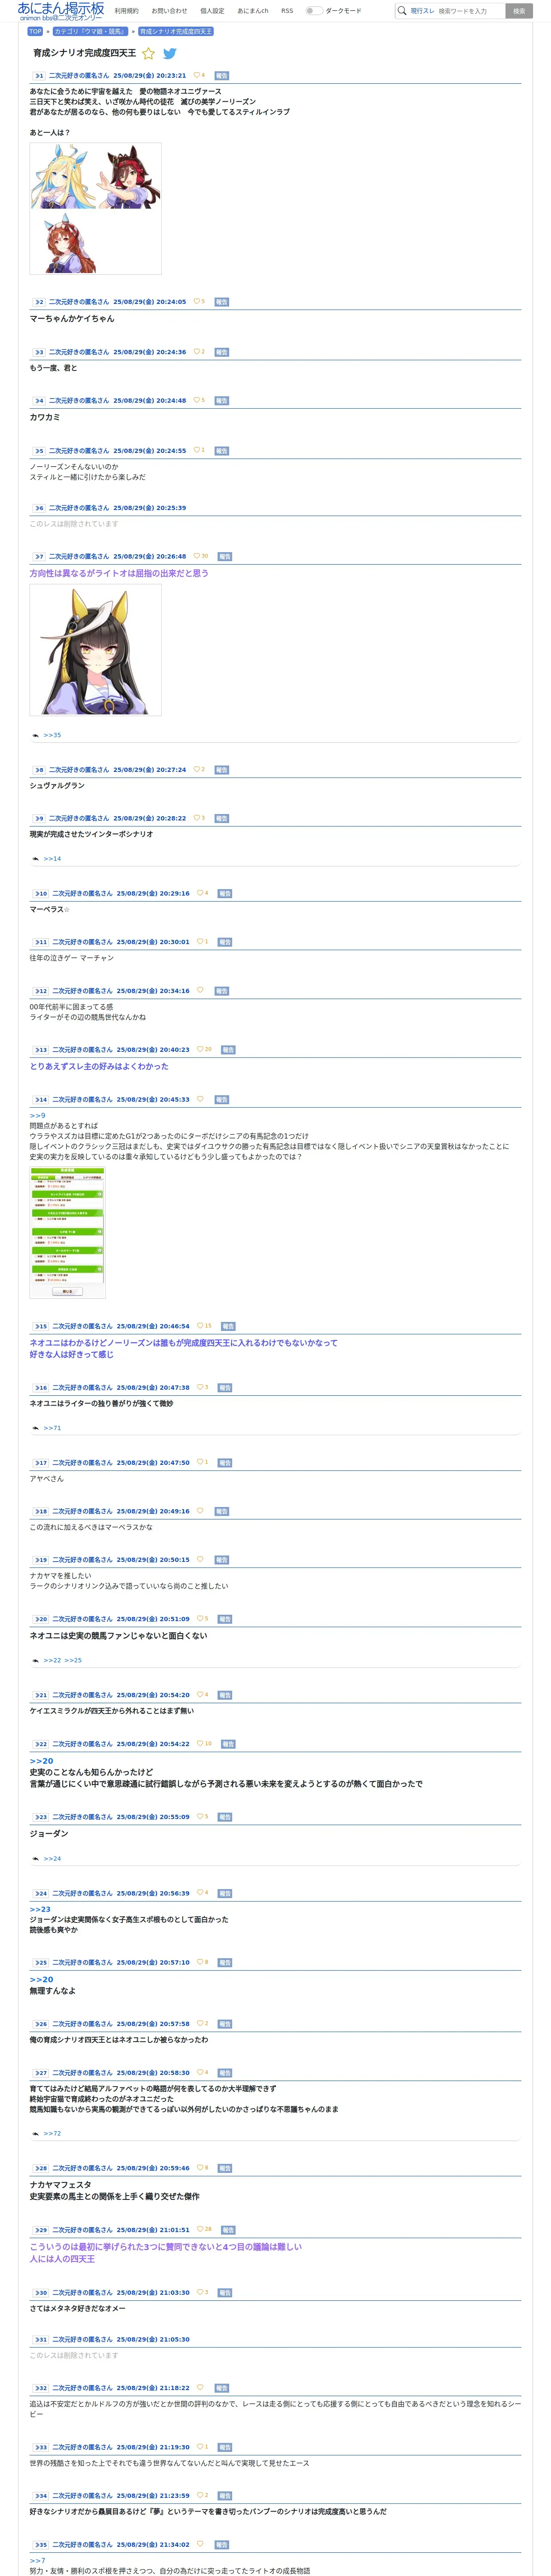The height and width of the screenshot is (2576, 551).
Task: Click the reply arrow icon beside >>71
Action: [x=35, y=1428]
